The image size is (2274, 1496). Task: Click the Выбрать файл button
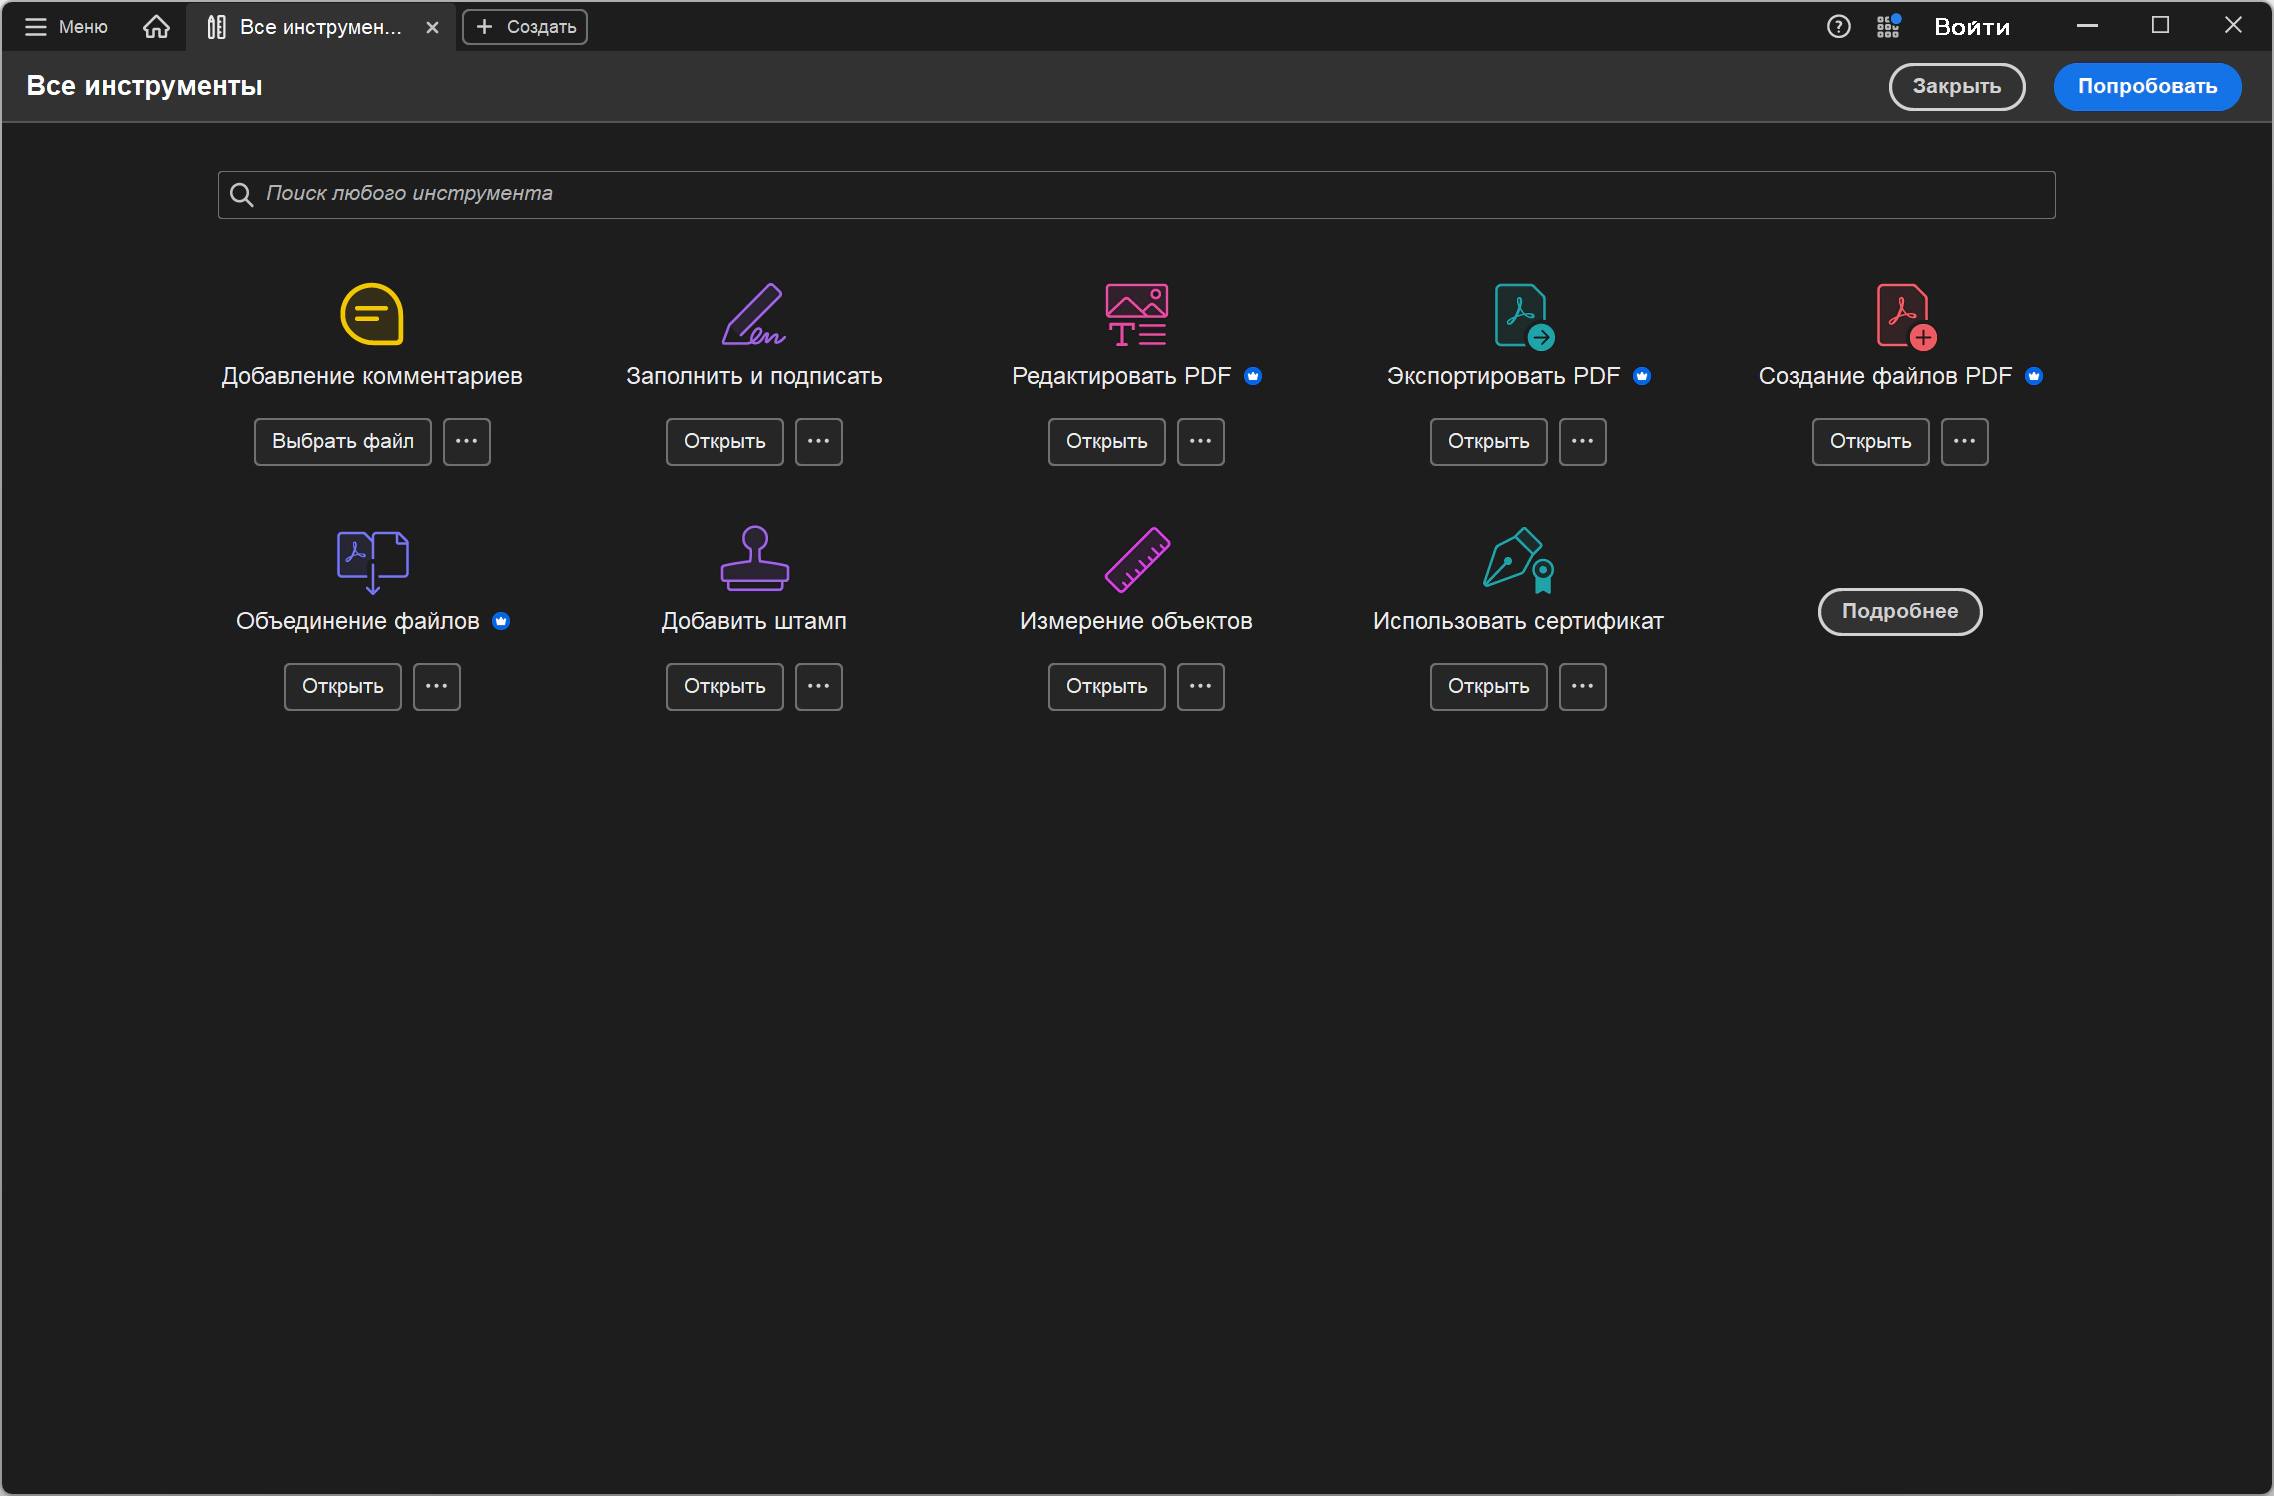[343, 441]
